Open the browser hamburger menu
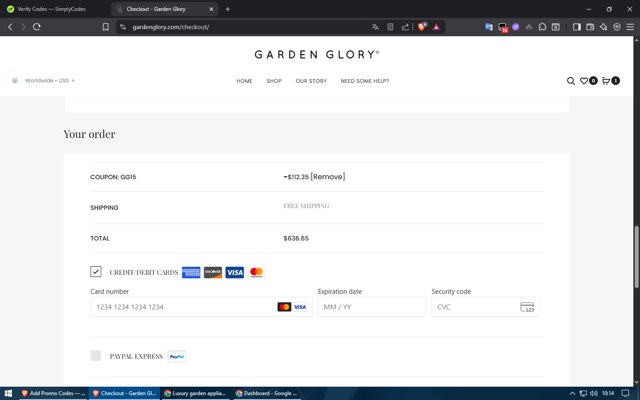Image resolution: width=640 pixels, height=400 pixels. pyautogui.click(x=630, y=27)
